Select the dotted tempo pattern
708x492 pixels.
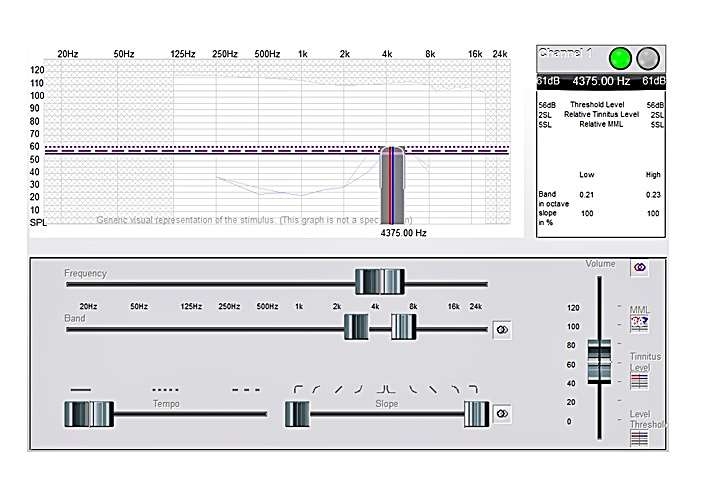tap(165, 389)
